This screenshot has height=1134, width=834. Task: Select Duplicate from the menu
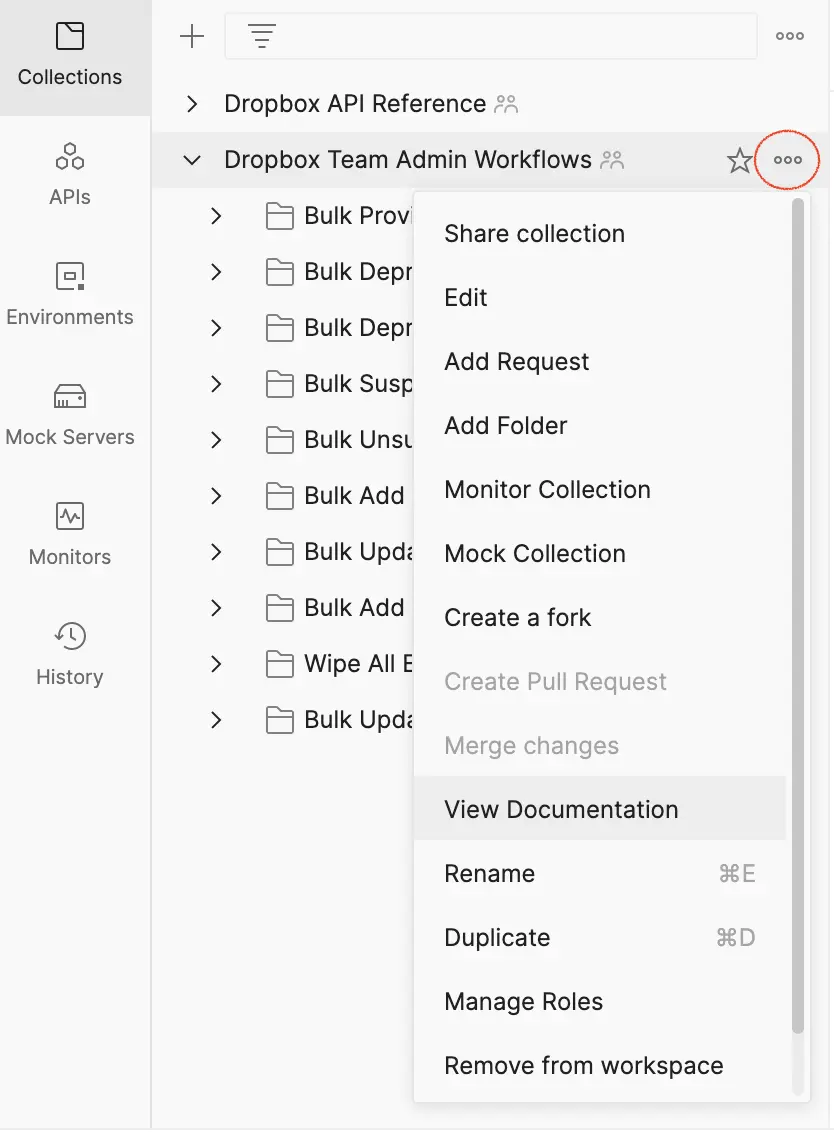(x=600, y=937)
